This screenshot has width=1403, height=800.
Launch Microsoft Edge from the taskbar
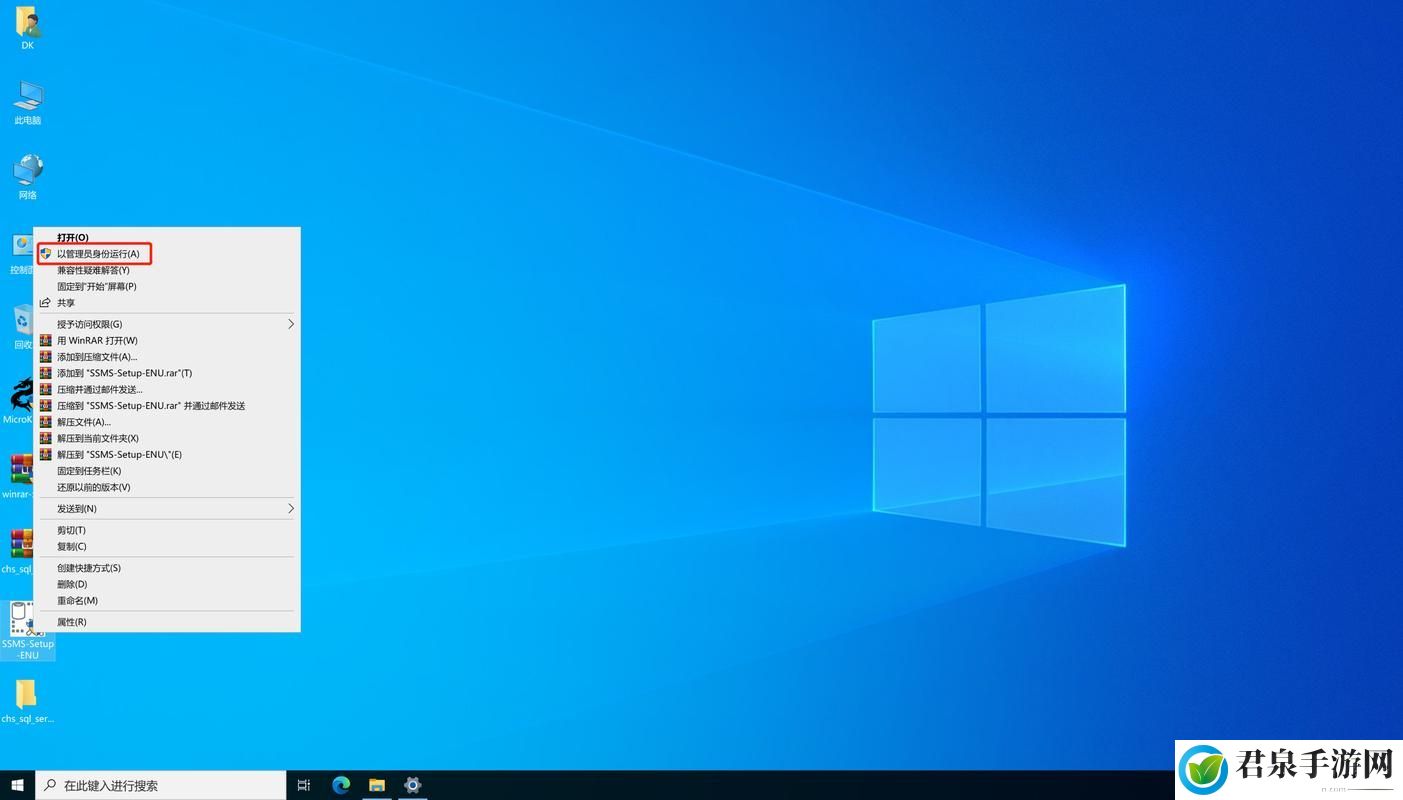[341, 785]
